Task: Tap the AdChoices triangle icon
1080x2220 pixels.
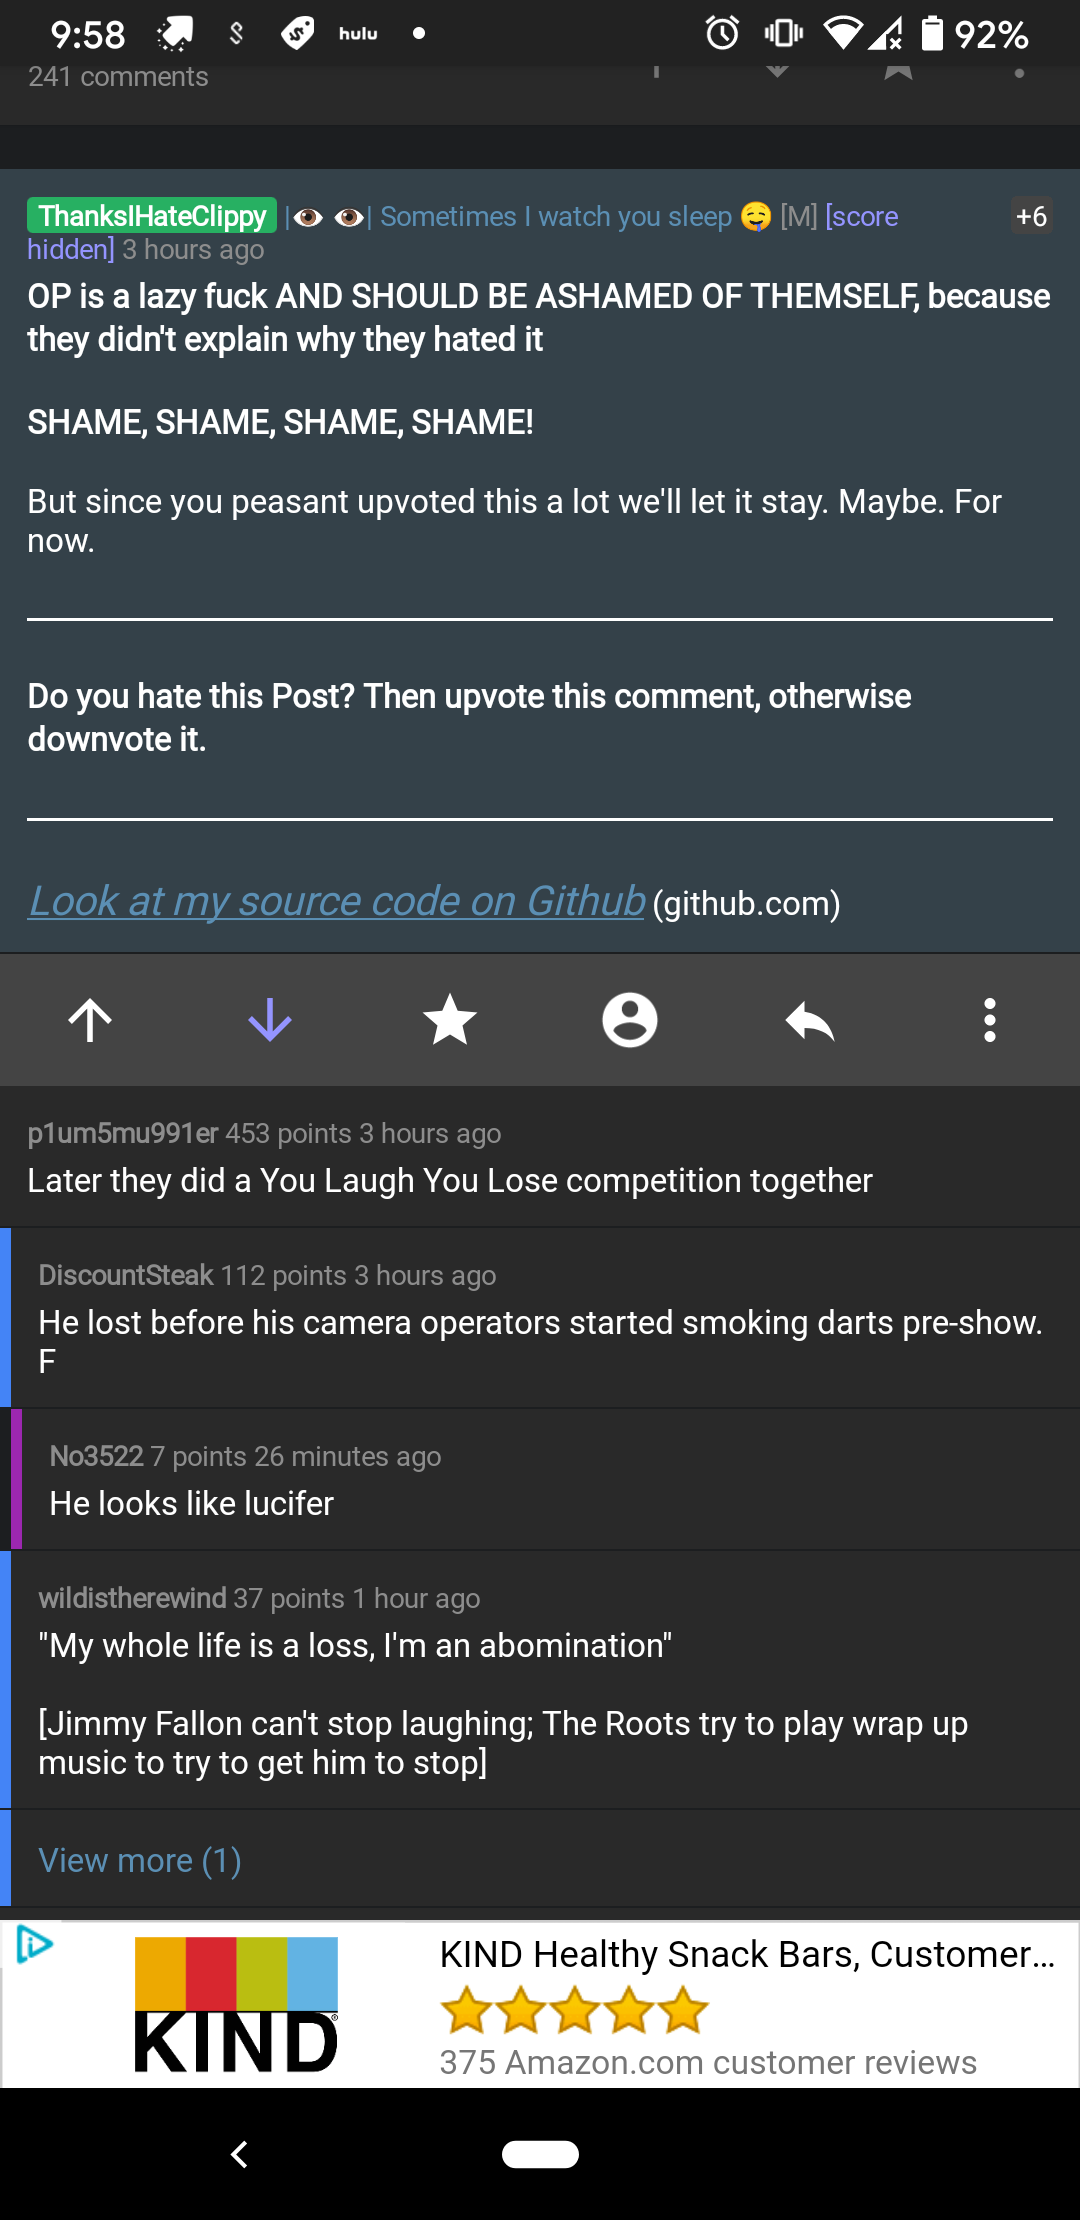Action: tap(34, 1944)
